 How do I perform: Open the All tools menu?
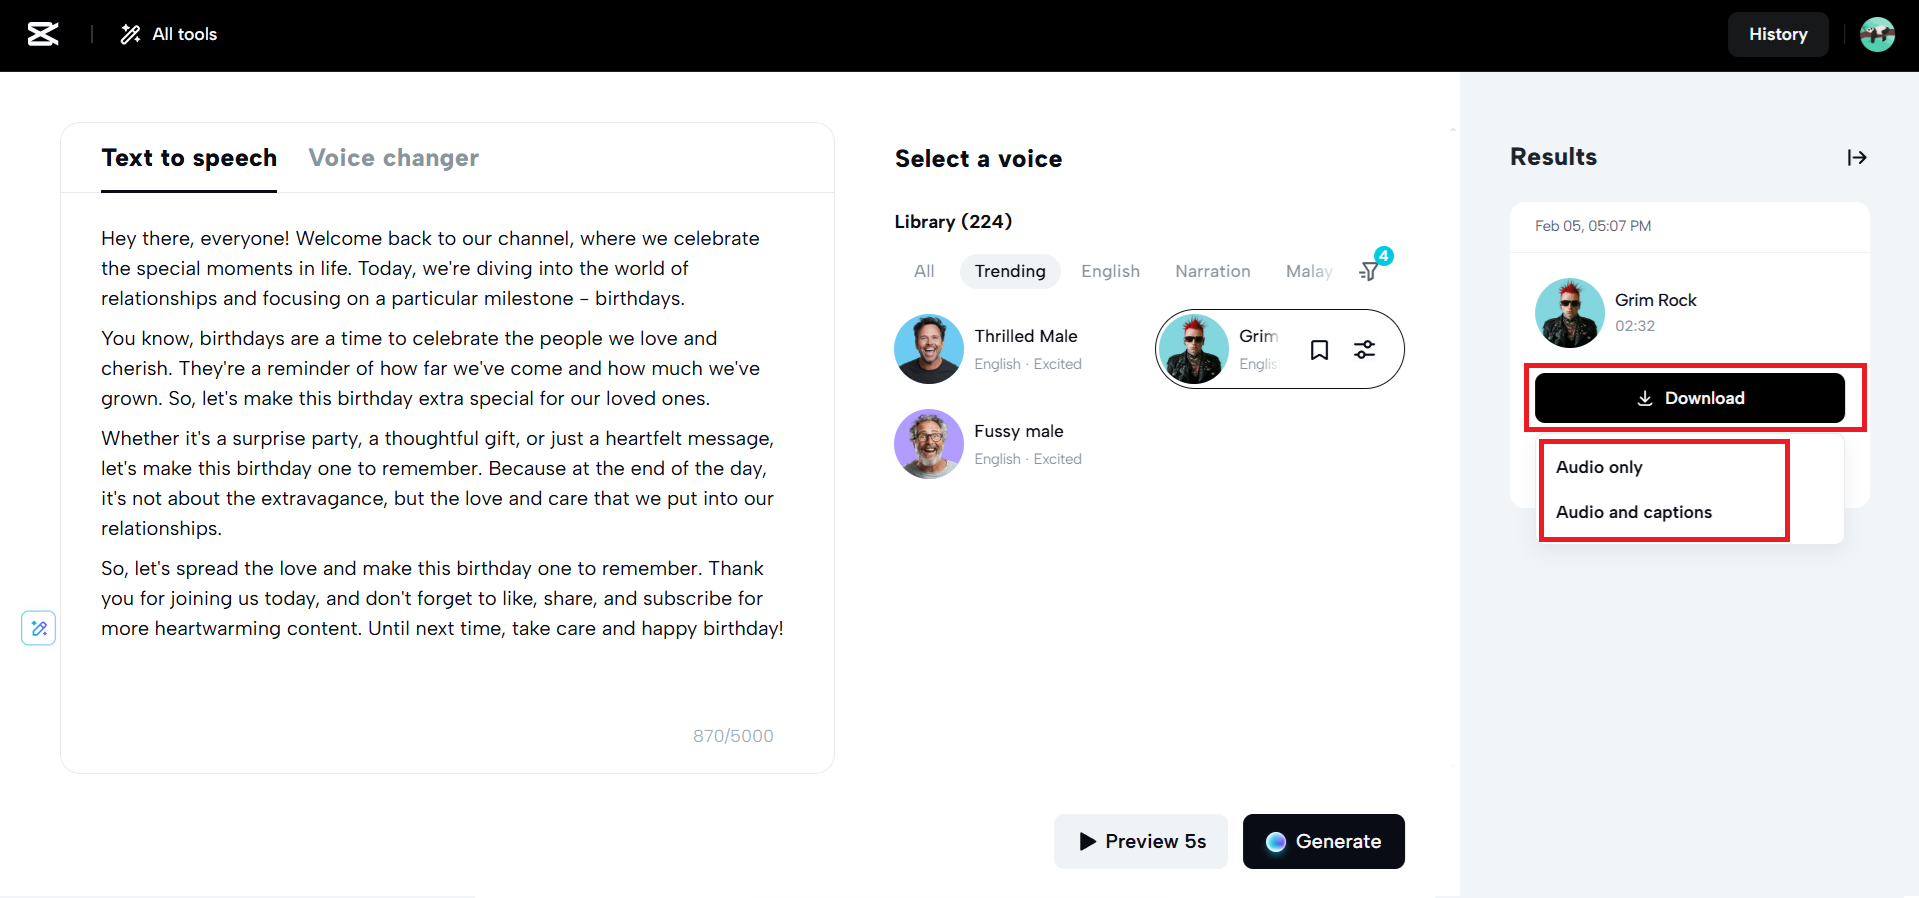pyautogui.click(x=169, y=34)
